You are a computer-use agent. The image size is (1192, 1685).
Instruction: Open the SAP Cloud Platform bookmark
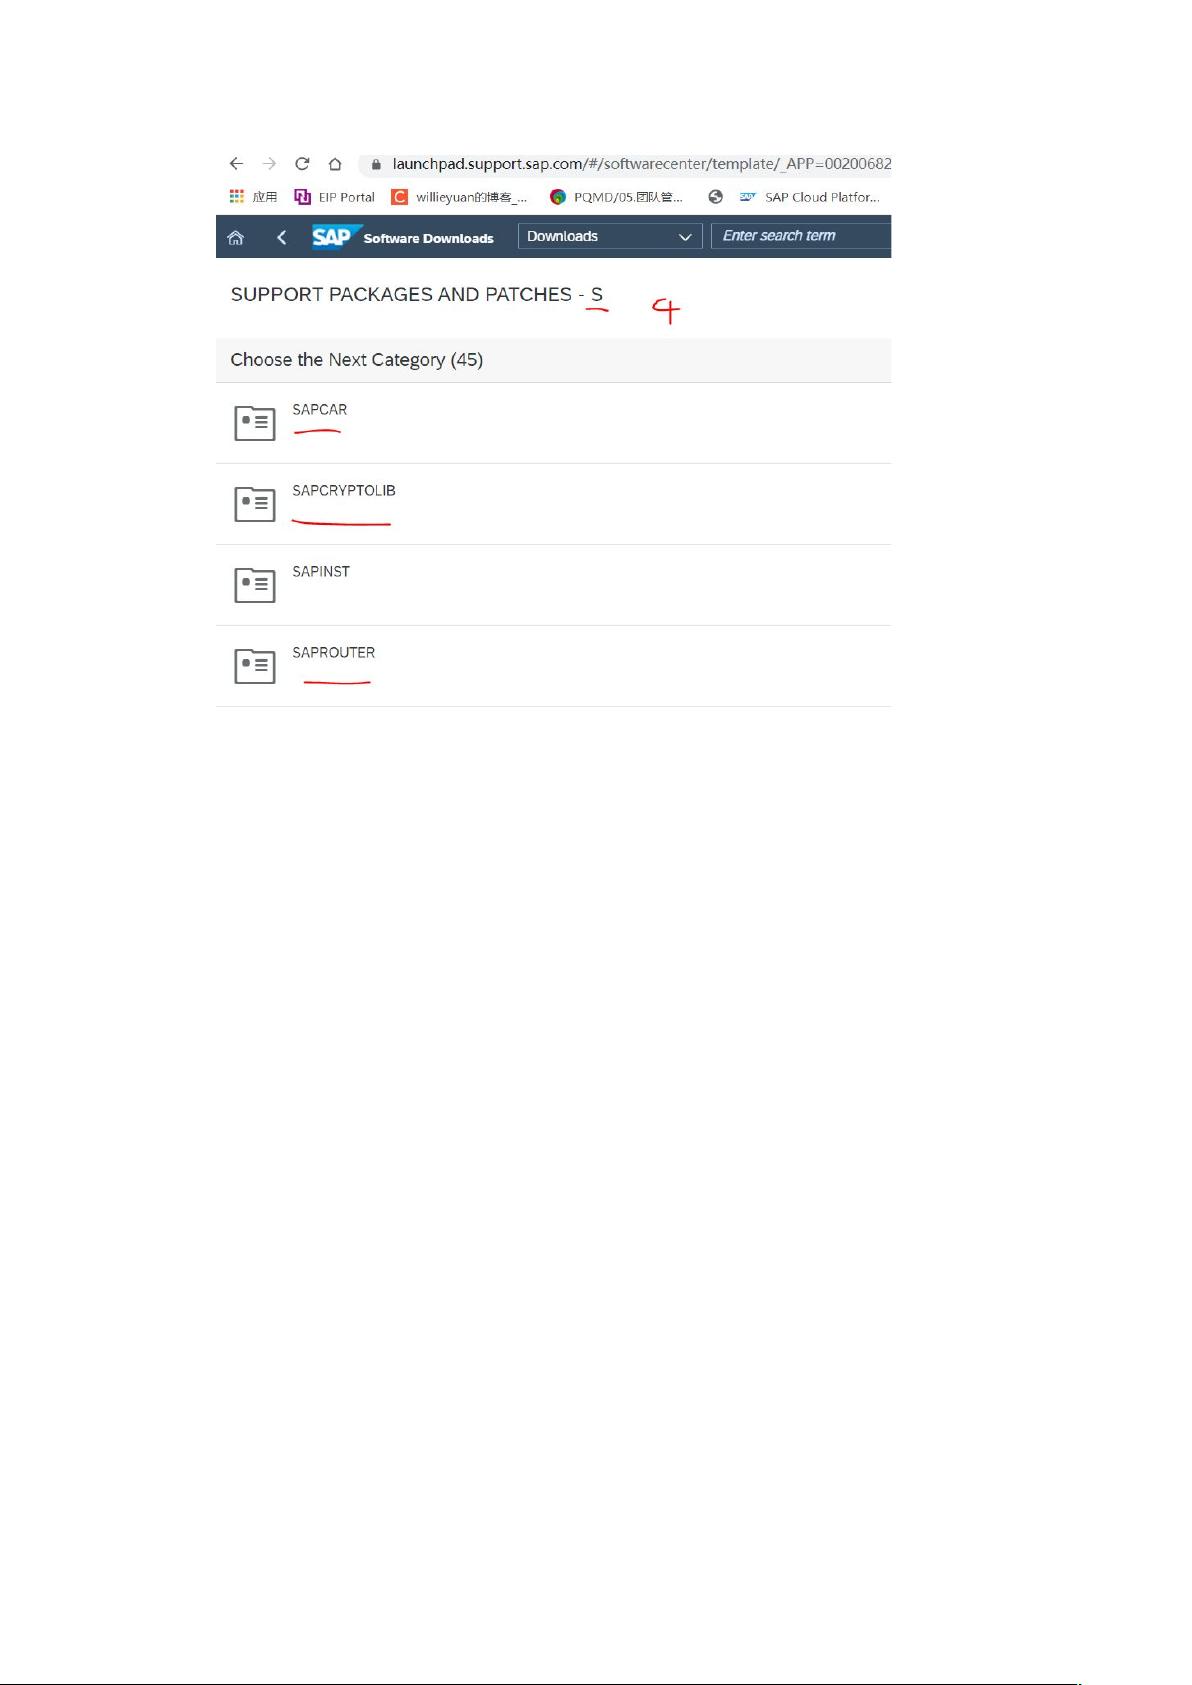pos(809,197)
